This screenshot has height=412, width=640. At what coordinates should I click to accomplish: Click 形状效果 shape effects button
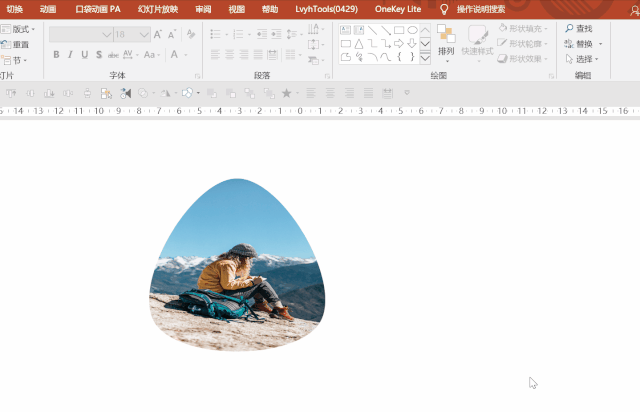coord(522,59)
